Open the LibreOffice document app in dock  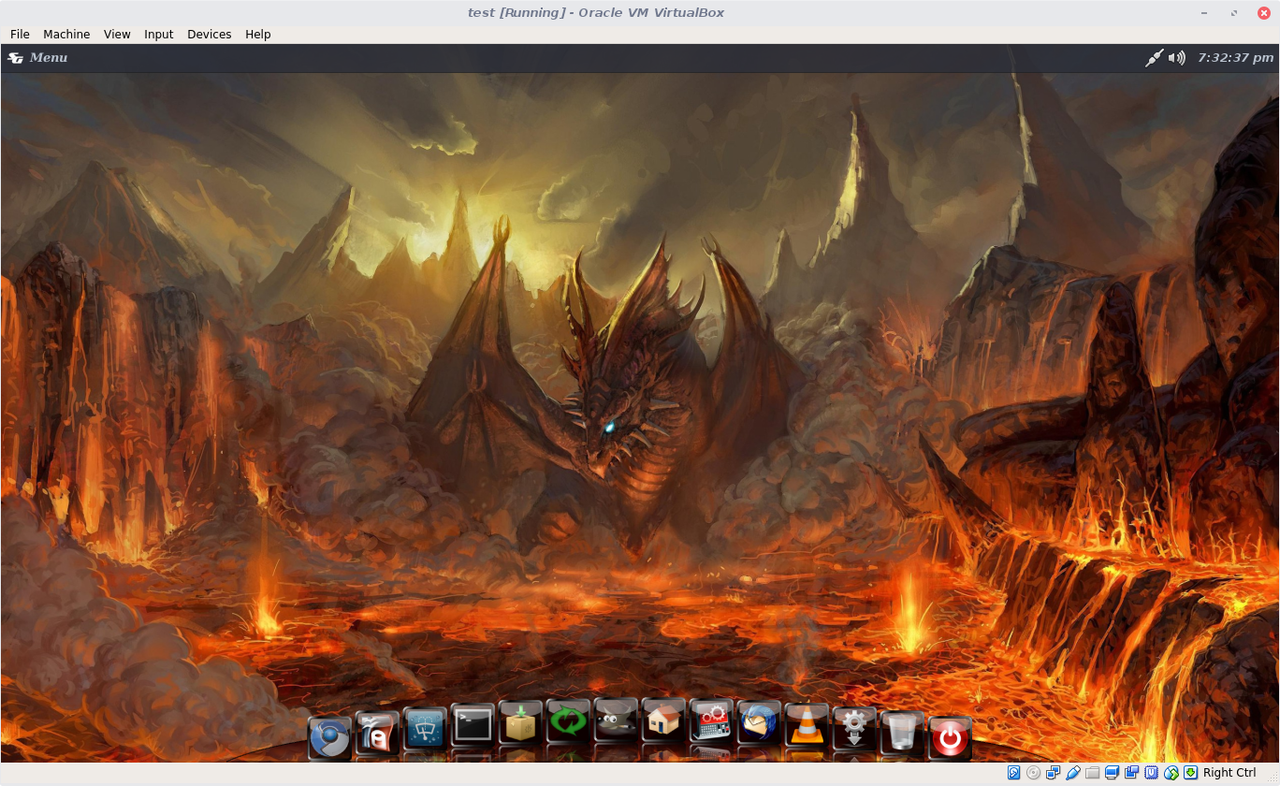pos(377,735)
